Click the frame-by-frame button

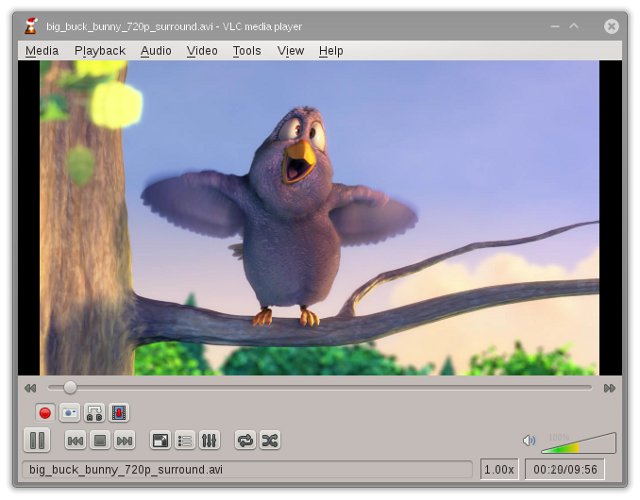pyautogui.click(x=119, y=412)
